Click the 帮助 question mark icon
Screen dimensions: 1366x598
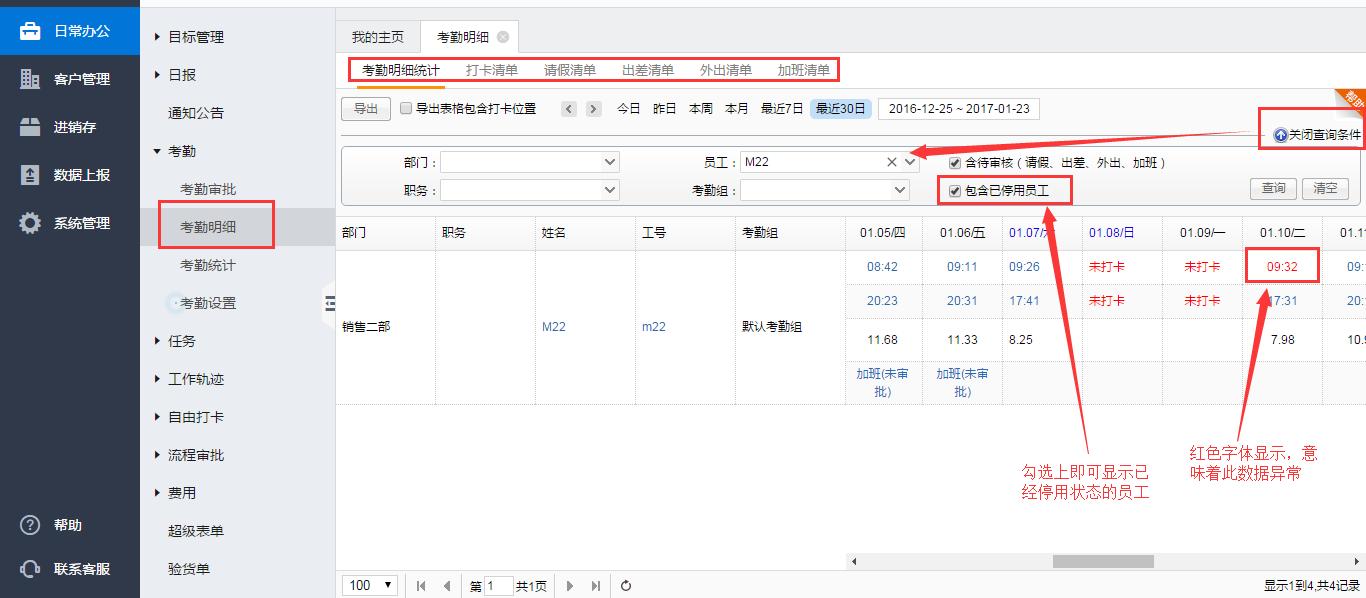[30, 525]
